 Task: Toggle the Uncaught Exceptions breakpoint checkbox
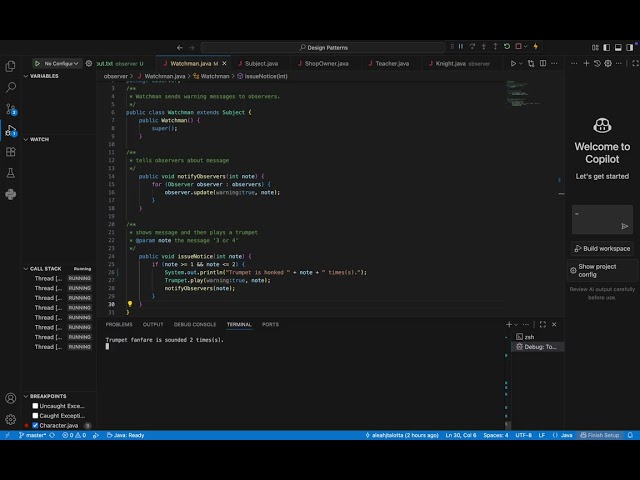pos(35,406)
